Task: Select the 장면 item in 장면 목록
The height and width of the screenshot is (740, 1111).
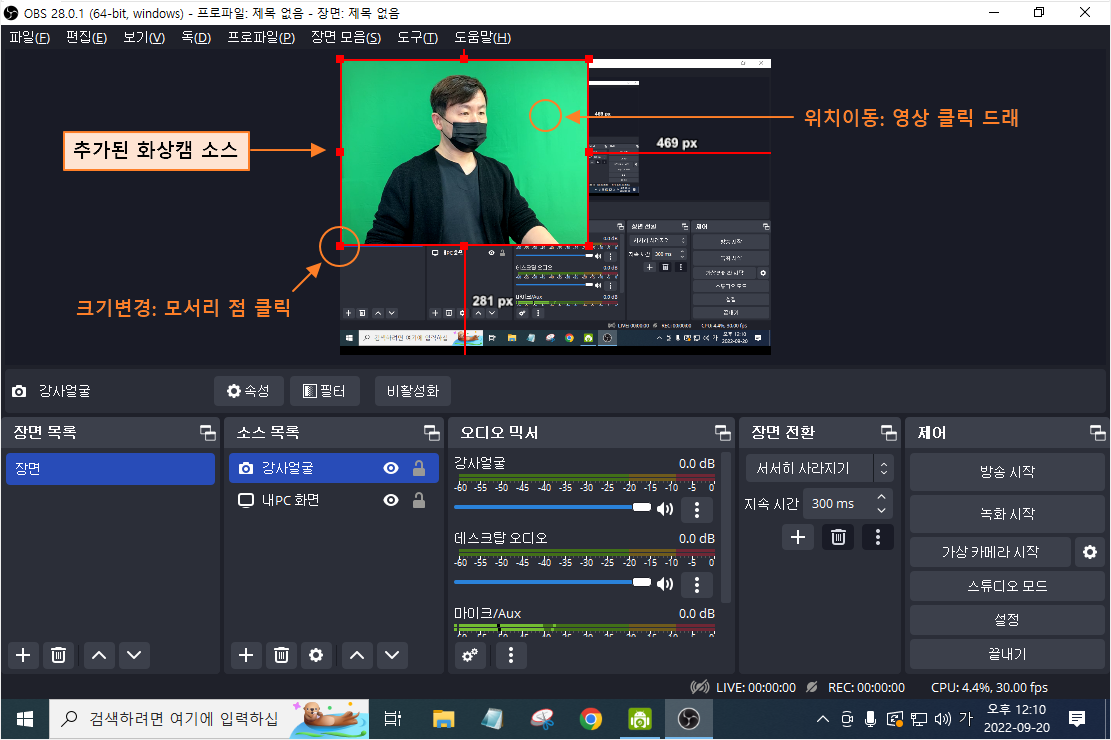Action: (110, 468)
